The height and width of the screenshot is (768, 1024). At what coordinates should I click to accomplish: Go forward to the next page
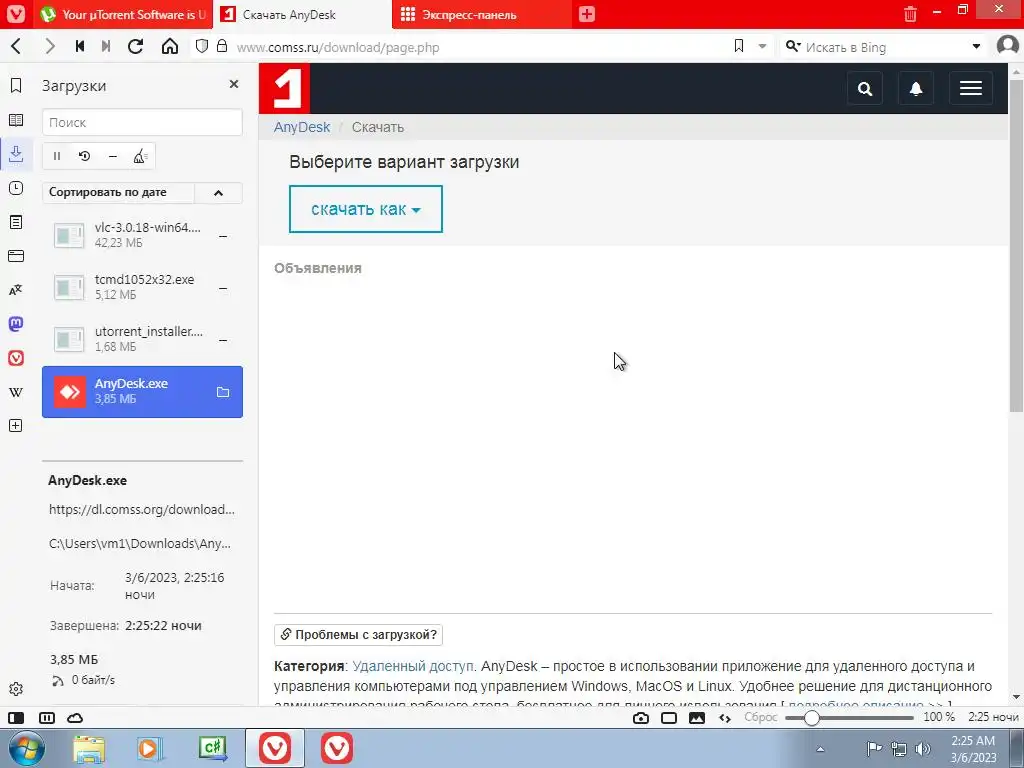click(50, 46)
